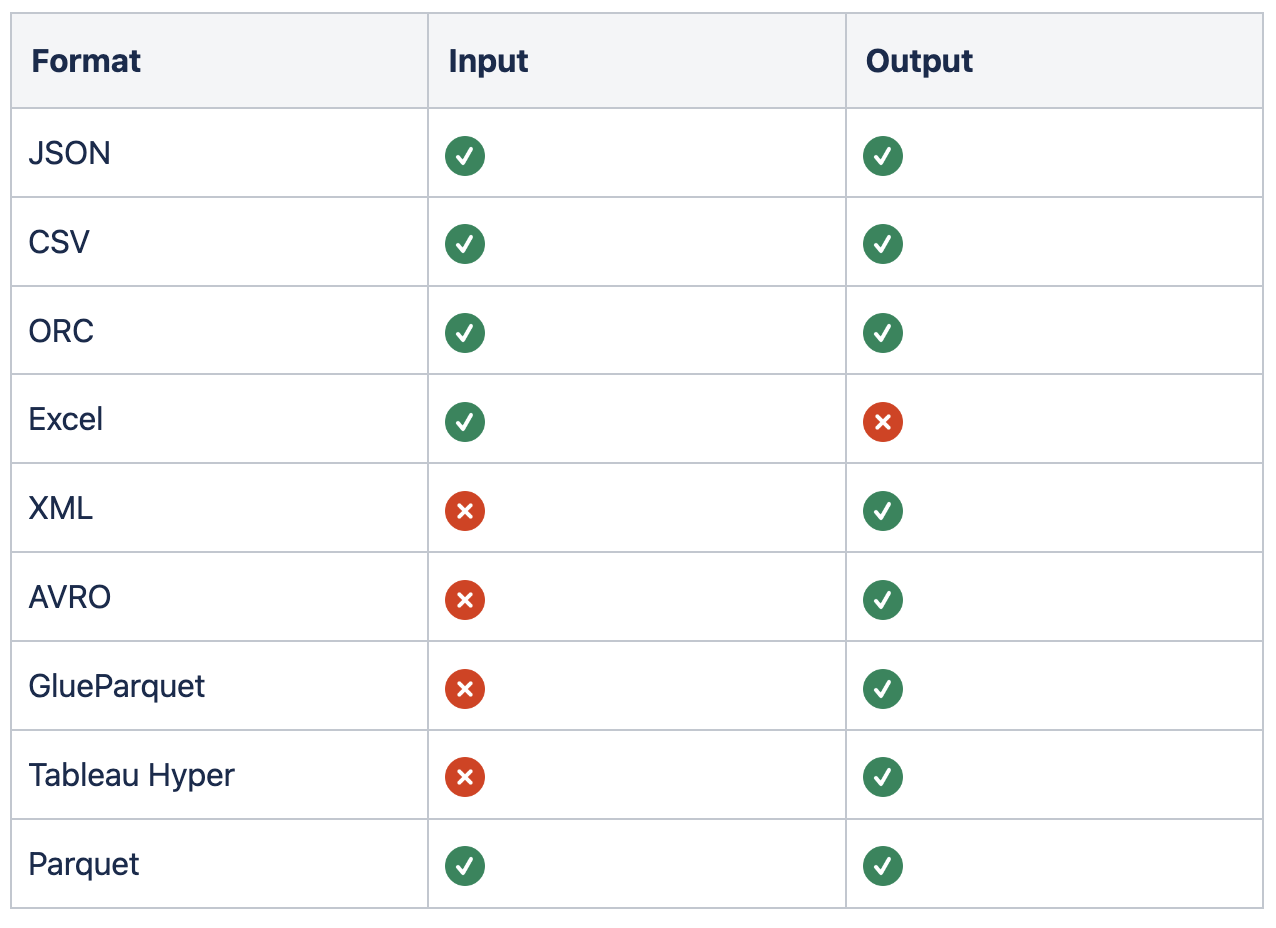1276x928 pixels.
Task: Click the green checkmark for Parquet Input
Action: point(465,866)
